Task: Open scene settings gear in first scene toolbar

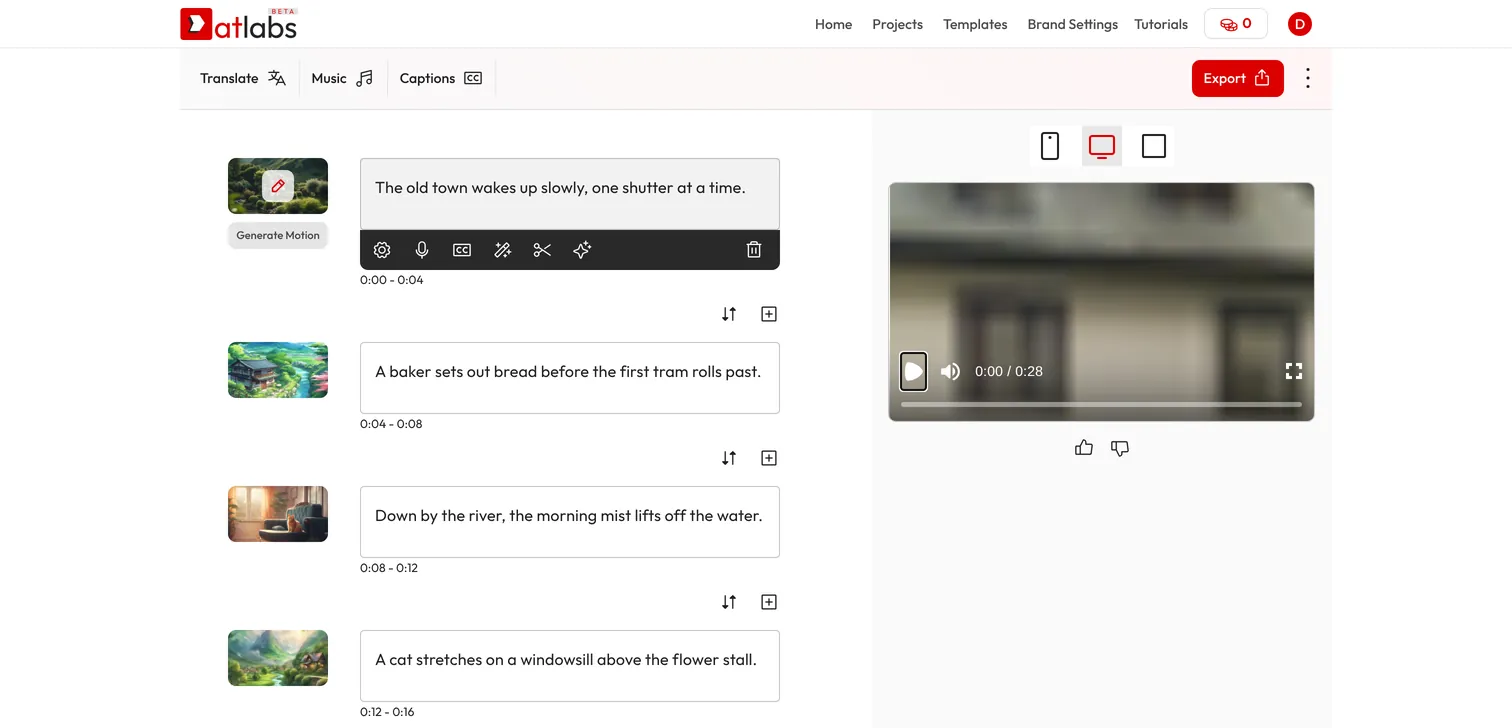Action: pyautogui.click(x=382, y=250)
